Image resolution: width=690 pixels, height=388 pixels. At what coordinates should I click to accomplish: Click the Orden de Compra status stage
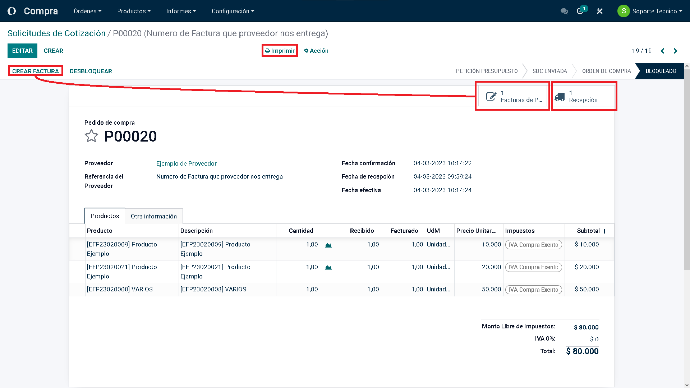(606, 71)
